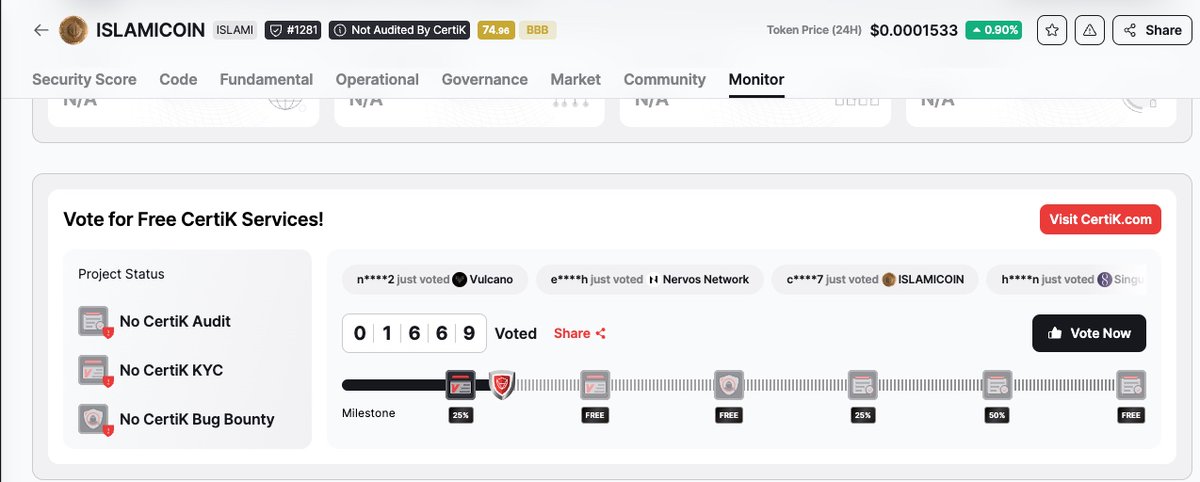
Task: Select the Monitor tab
Action: click(x=757, y=79)
